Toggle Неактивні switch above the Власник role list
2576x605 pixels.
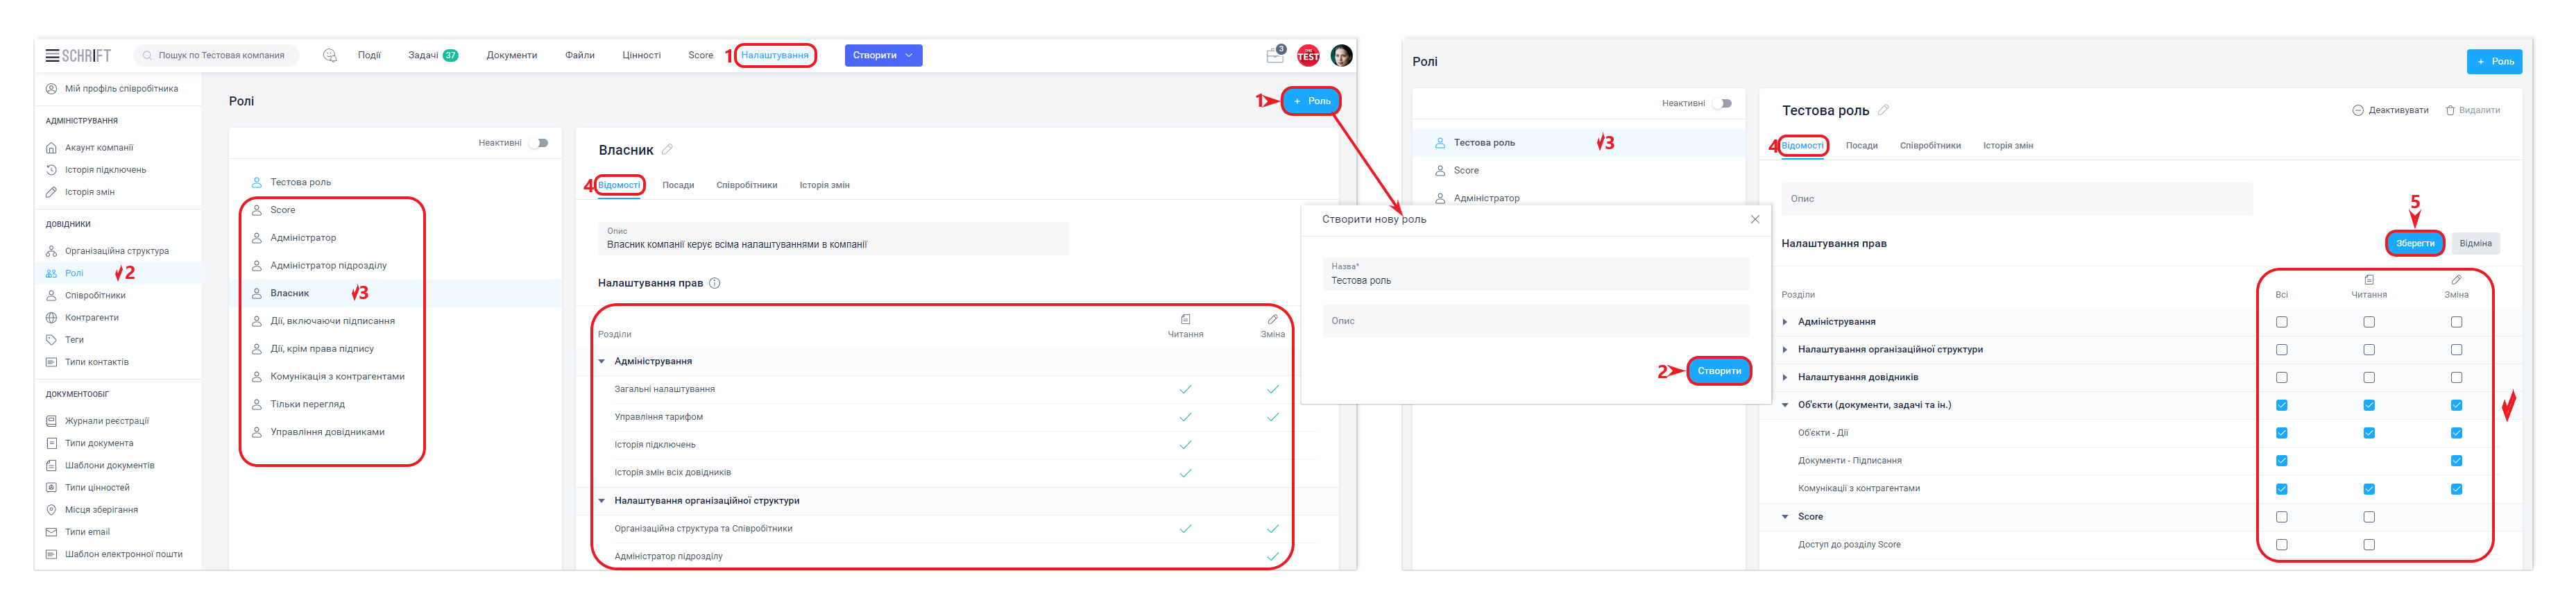click(539, 143)
